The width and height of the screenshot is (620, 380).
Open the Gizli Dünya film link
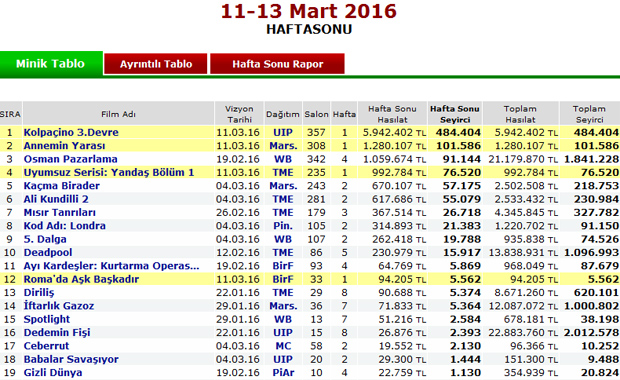tap(53, 373)
